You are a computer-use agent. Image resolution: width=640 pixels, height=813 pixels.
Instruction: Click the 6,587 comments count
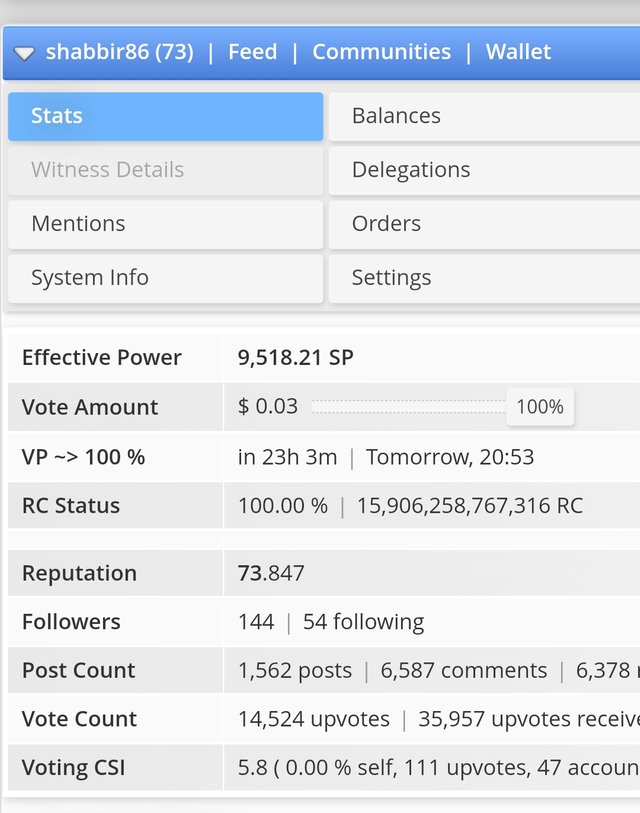click(x=463, y=671)
